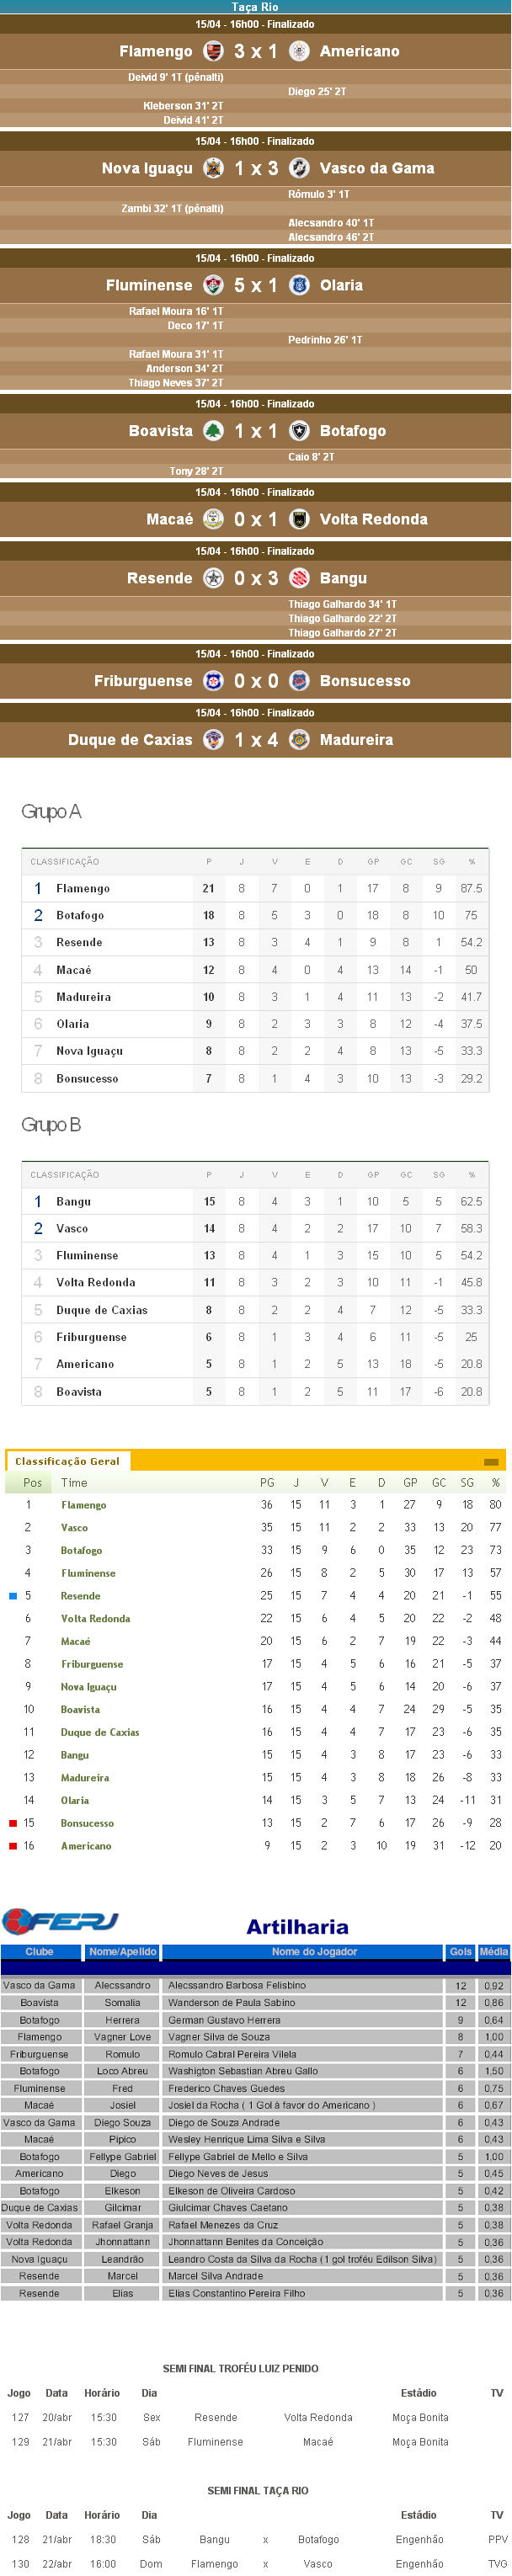This screenshot has width=512, height=2576.
Task: Click the Gols column header in Artilharia
Action: pos(460,1952)
